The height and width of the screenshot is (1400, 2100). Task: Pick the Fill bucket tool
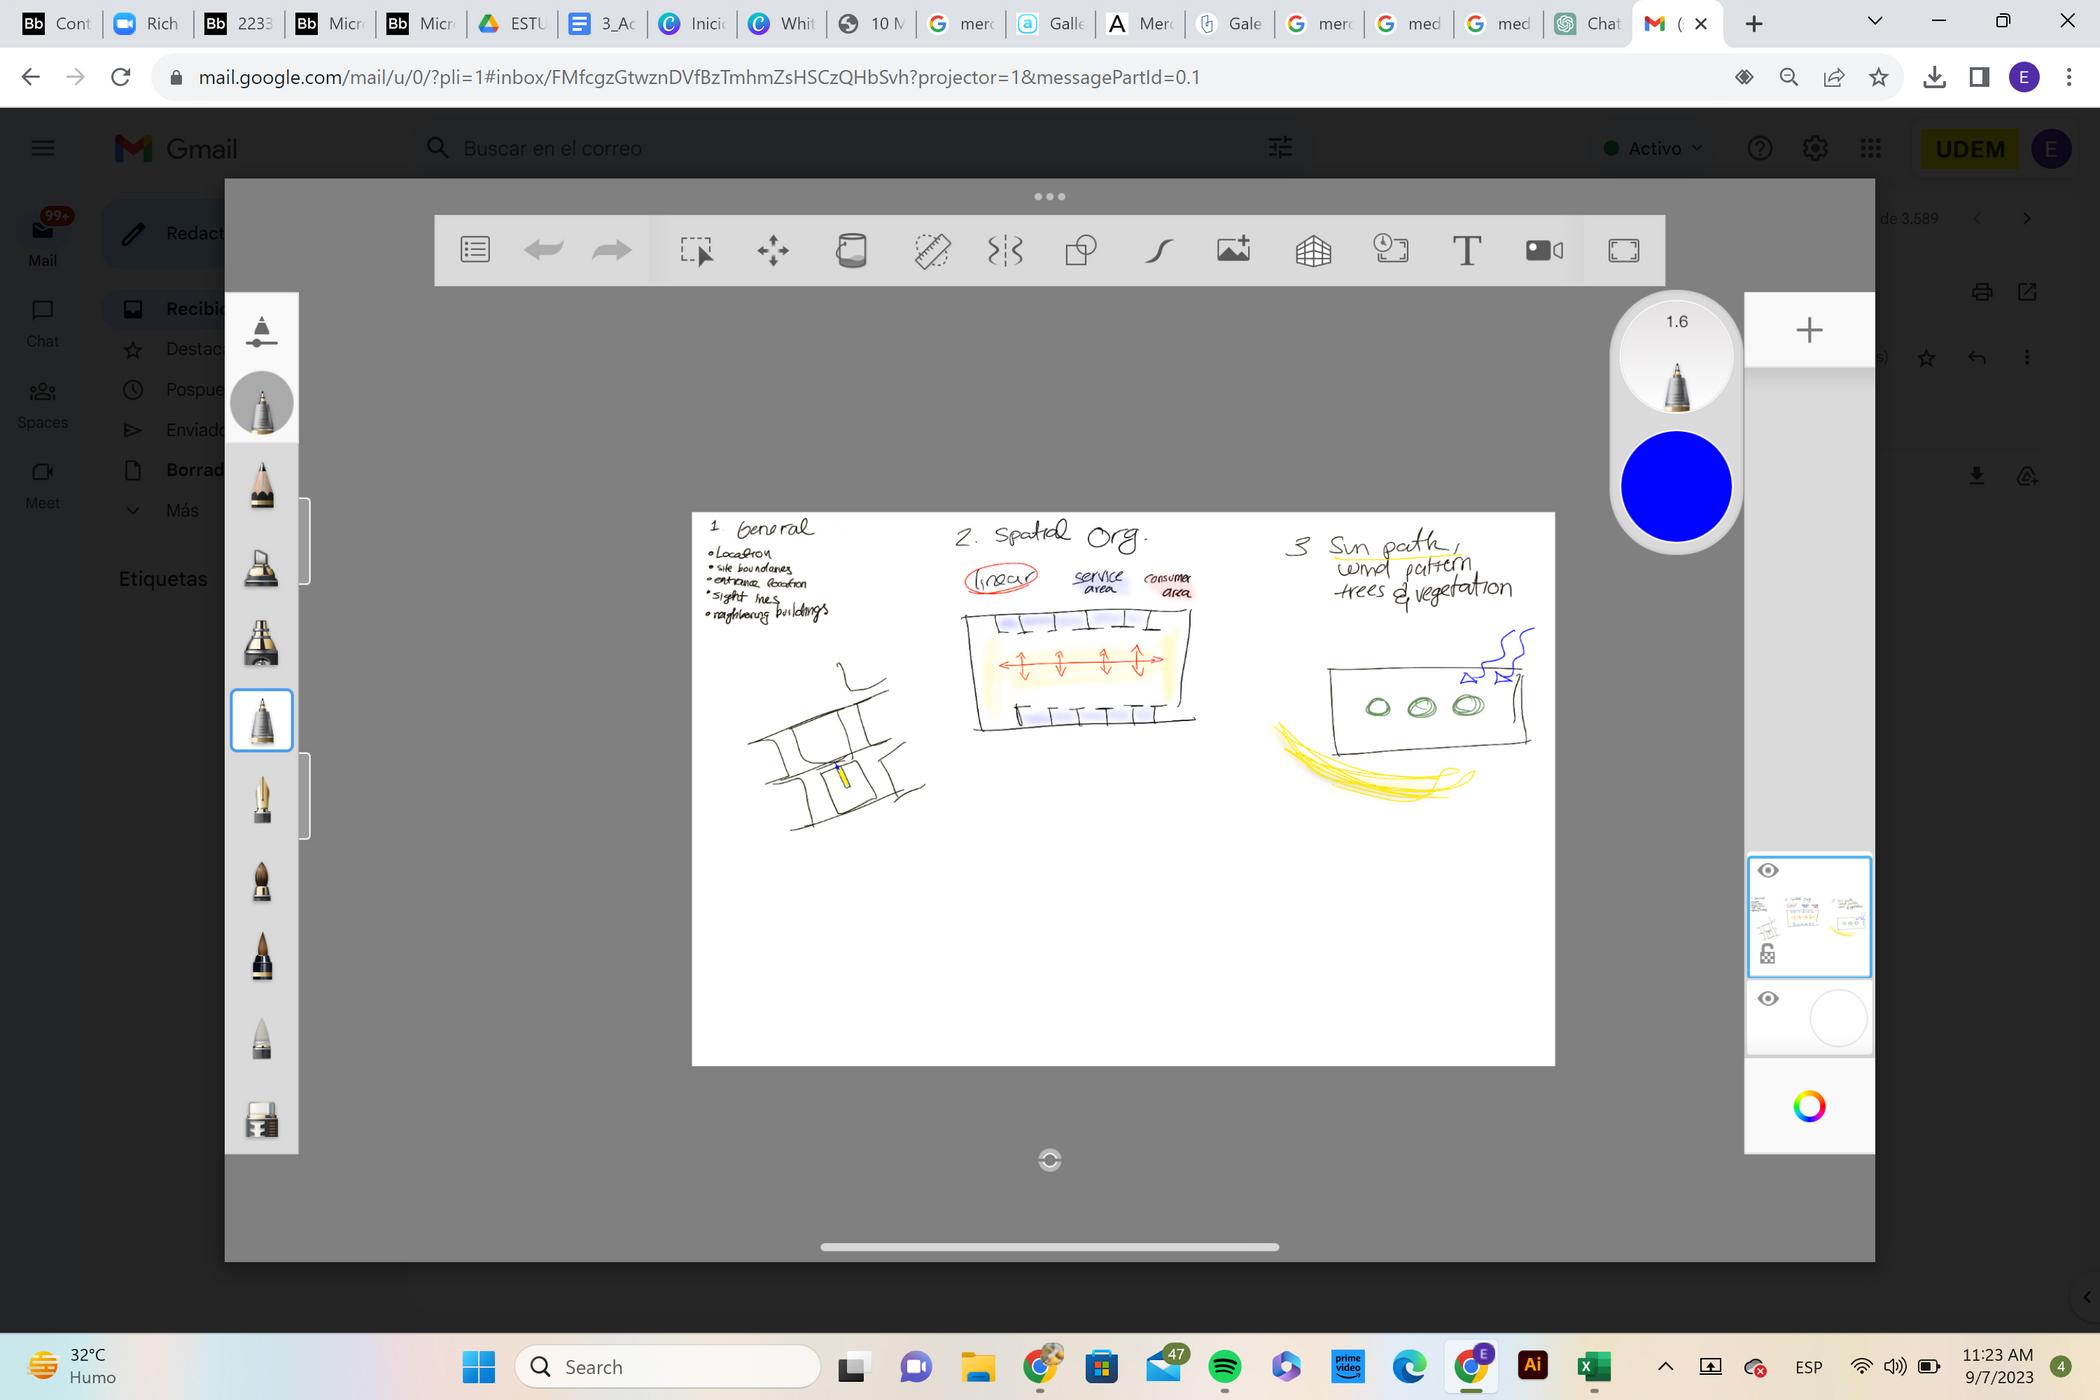[x=851, y=250]
